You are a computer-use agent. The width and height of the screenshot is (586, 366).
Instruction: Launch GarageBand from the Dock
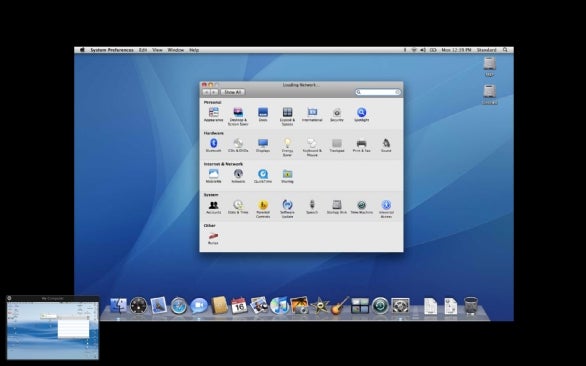[340, 305]
